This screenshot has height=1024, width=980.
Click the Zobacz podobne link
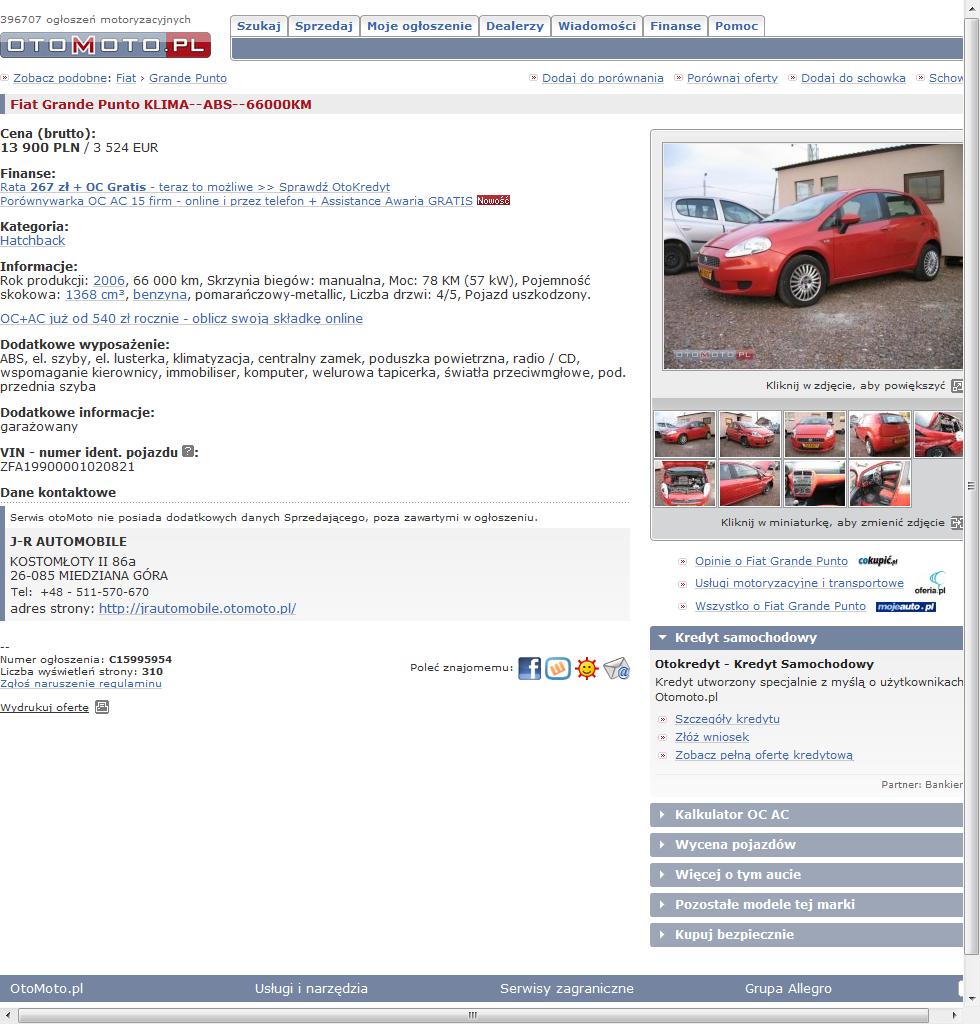pos(60,78)
